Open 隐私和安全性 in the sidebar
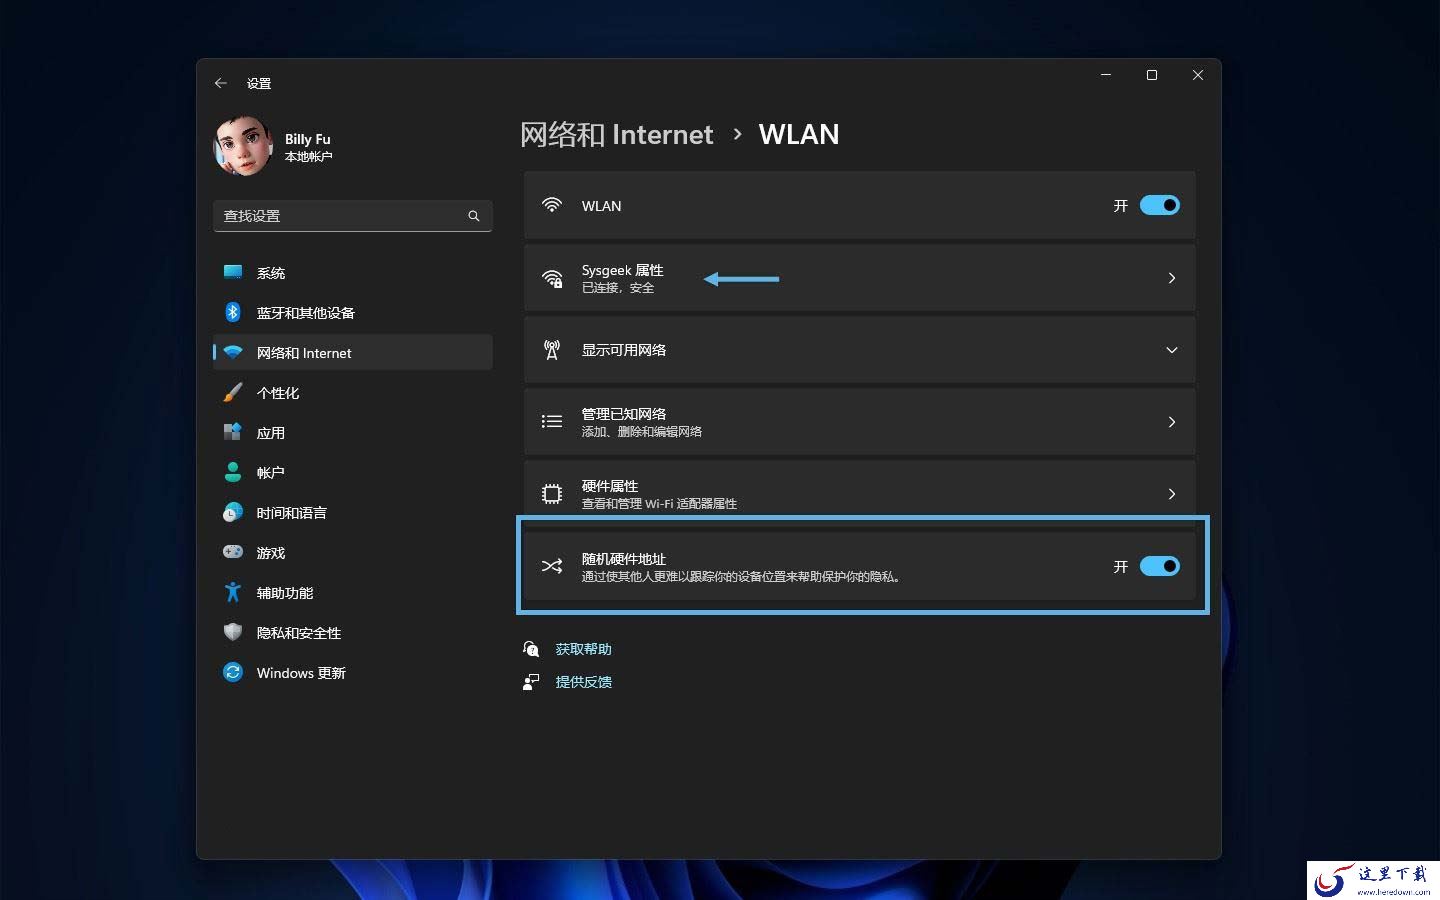Viewport: 1440px width, 900px height. click(352, 632)
